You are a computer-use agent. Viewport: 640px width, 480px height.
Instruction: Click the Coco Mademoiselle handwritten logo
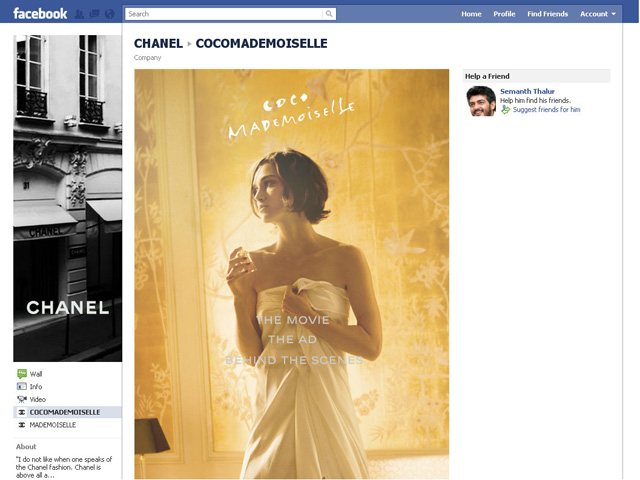click(x=291, y=116)
